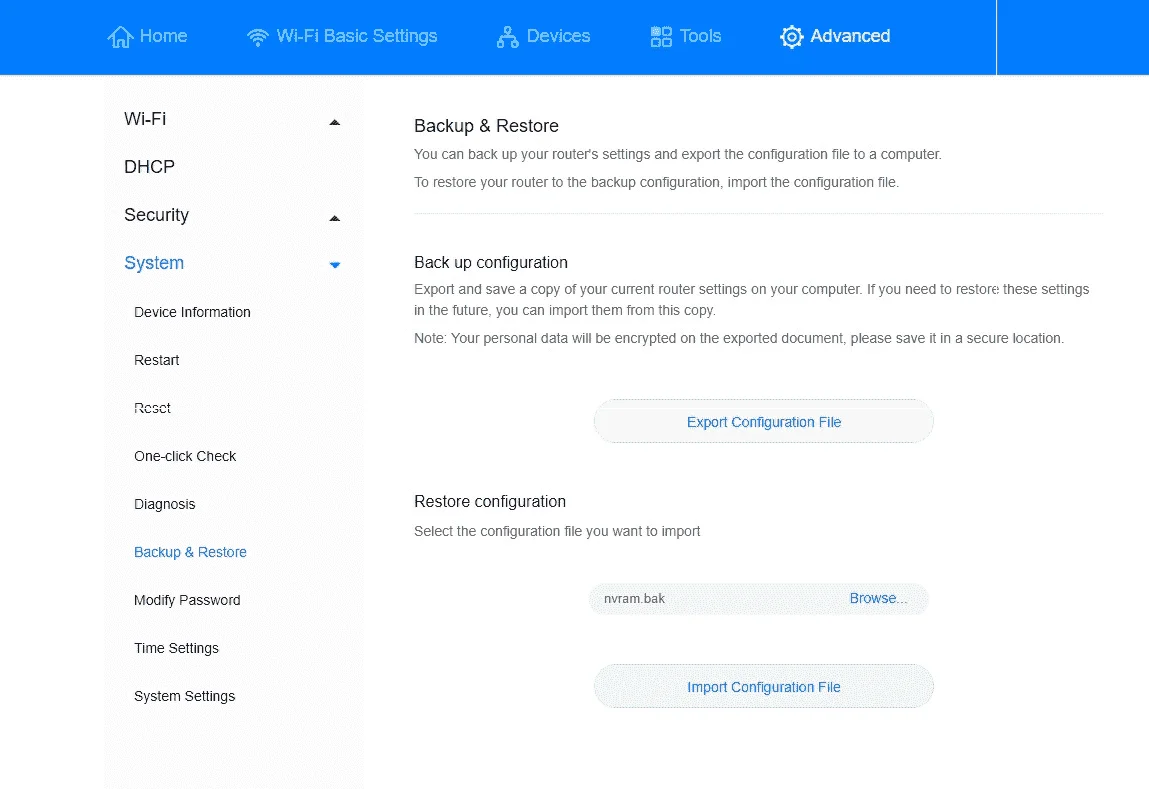Click Browse... to choose a file

click(878, 599)
